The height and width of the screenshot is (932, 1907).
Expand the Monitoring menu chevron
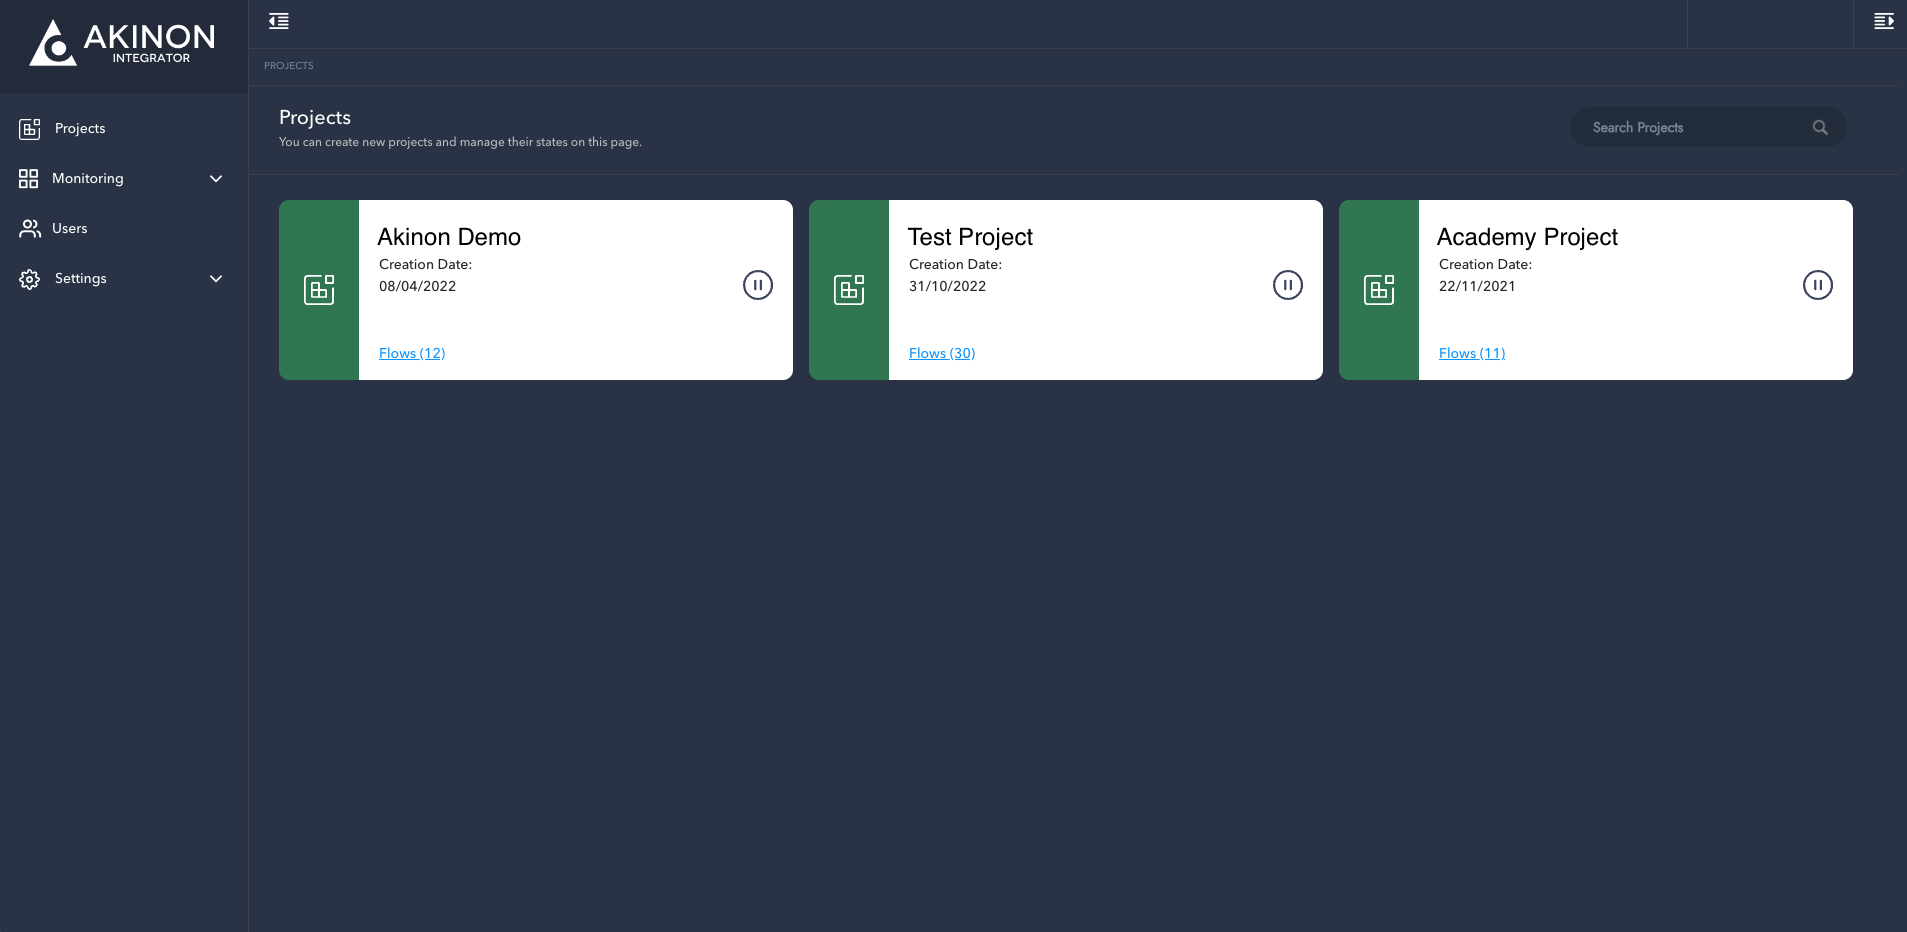[216, 178]
